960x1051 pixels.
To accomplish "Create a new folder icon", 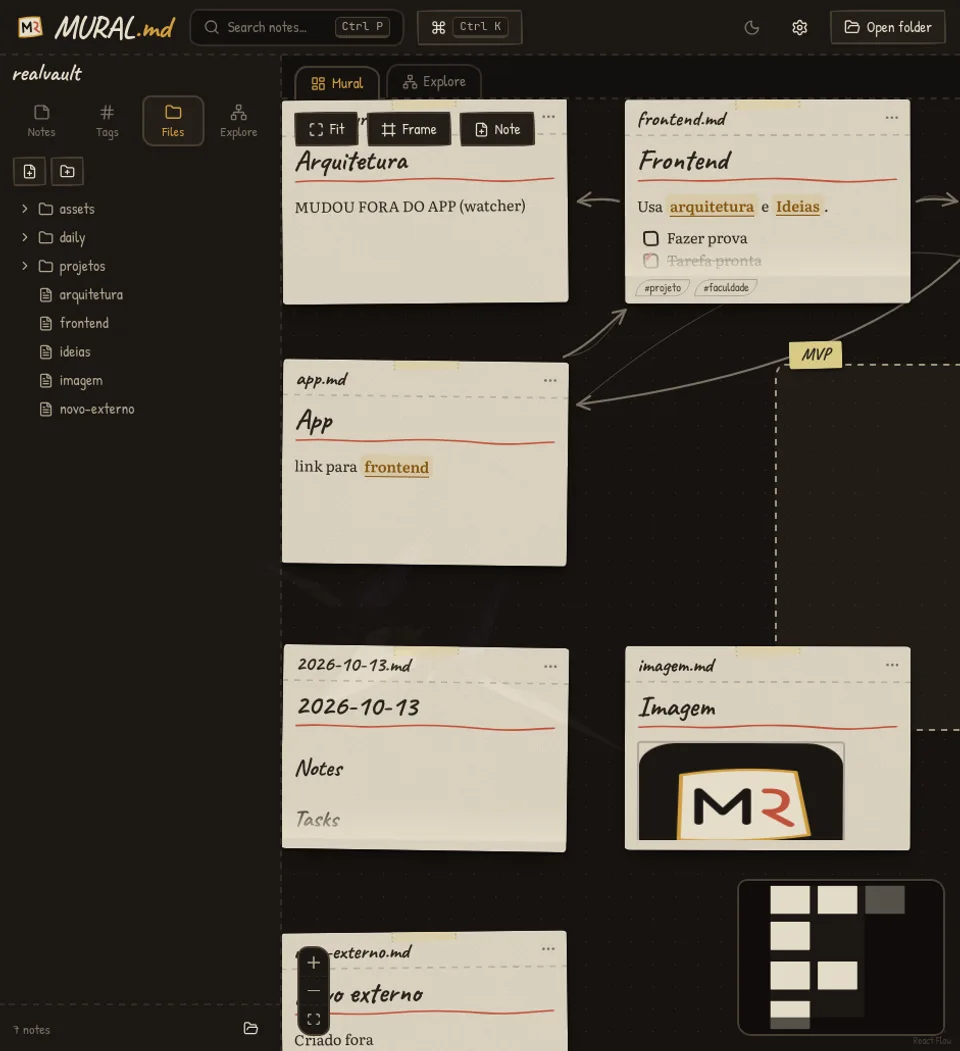I will click(x=67, y=172).
